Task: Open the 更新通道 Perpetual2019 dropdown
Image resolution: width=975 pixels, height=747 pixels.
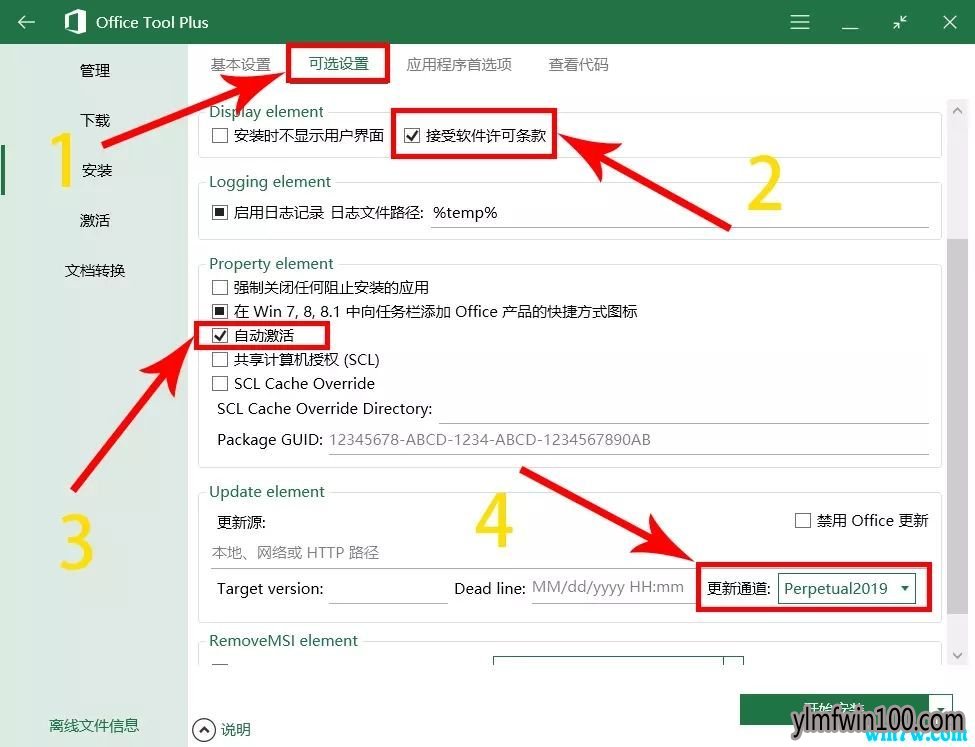Action: (x=847, y=588)
